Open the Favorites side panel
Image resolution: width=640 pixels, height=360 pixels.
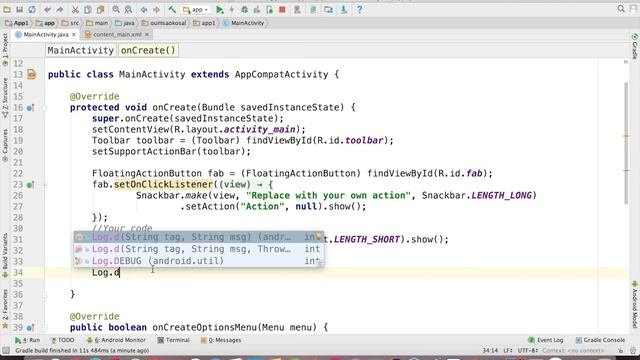(x=5, y=309)
